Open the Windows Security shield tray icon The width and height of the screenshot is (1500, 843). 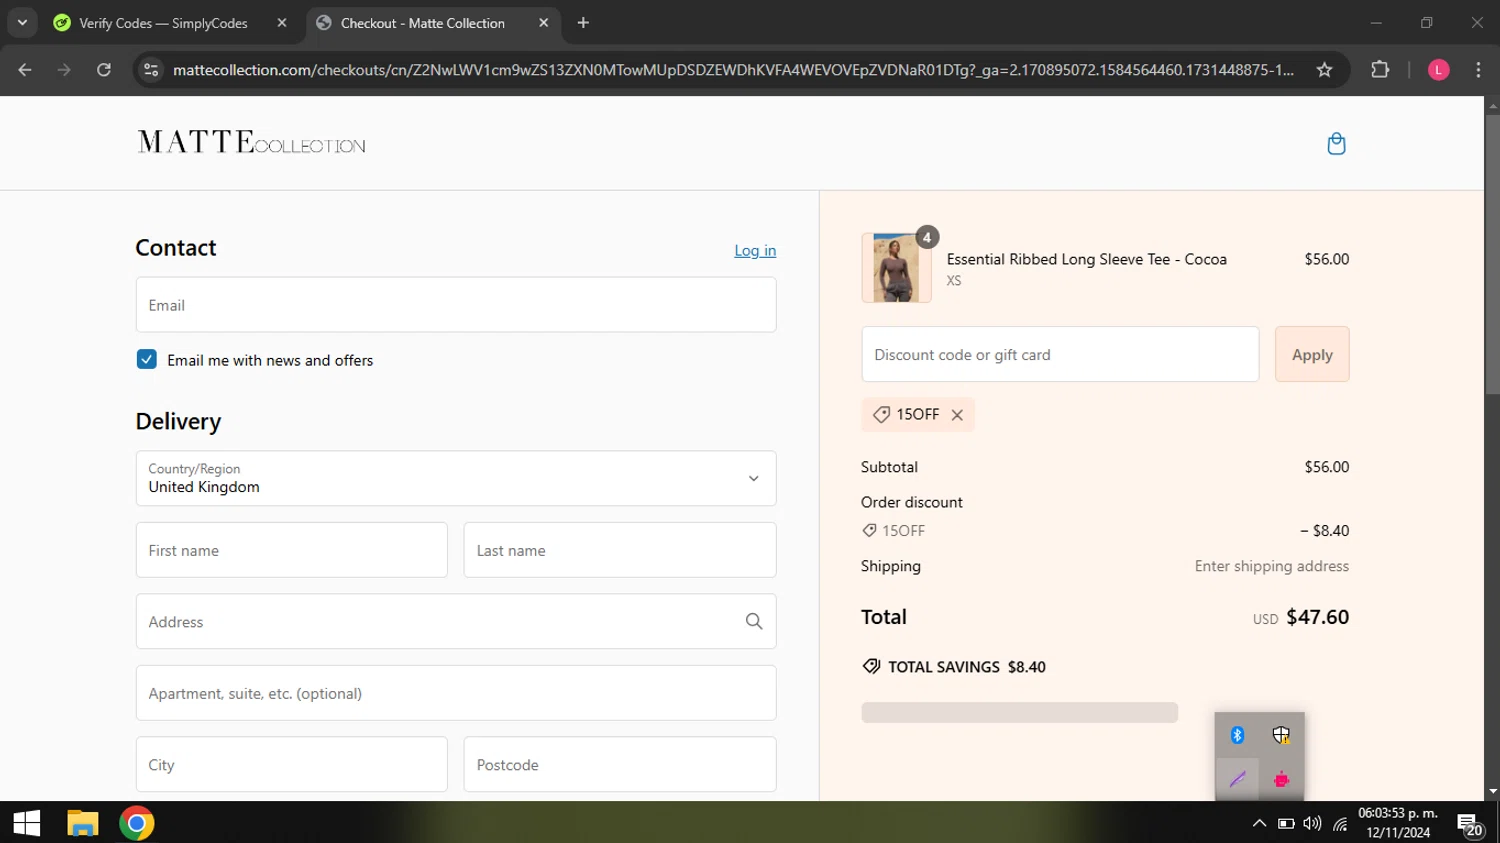click(1281, 735)
